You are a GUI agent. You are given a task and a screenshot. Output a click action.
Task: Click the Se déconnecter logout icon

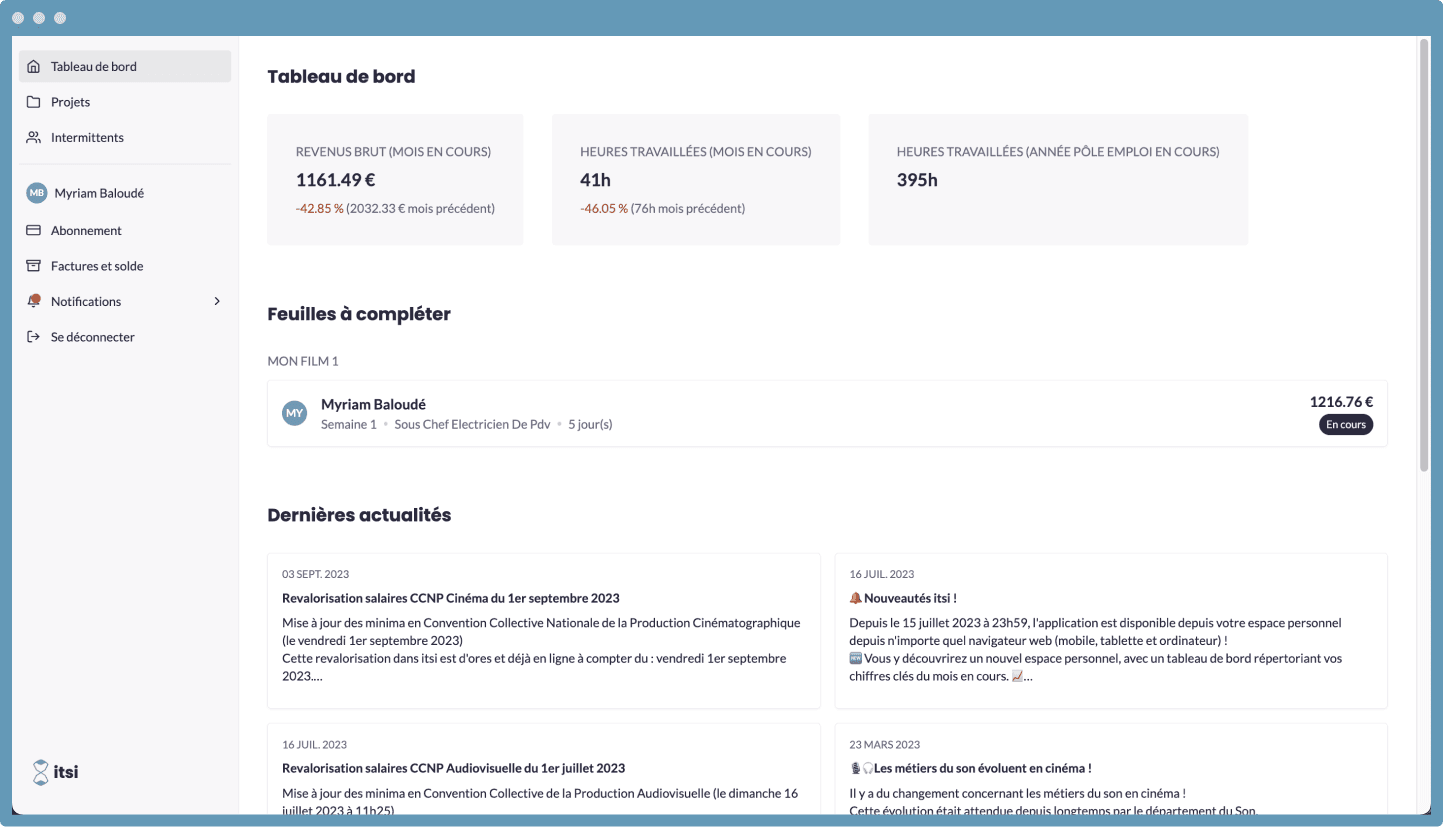(x=35, y=336)
